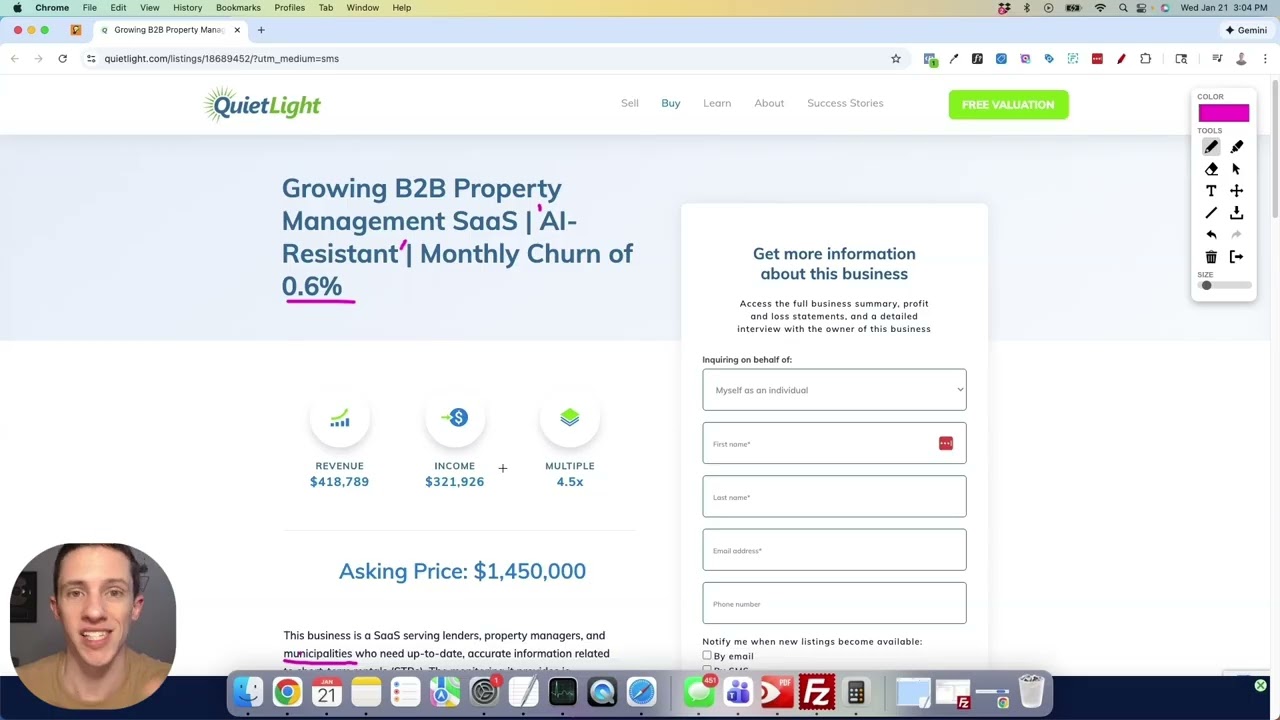
Task: Open the eyedropper color picker extension
Action: pos(953,59)
